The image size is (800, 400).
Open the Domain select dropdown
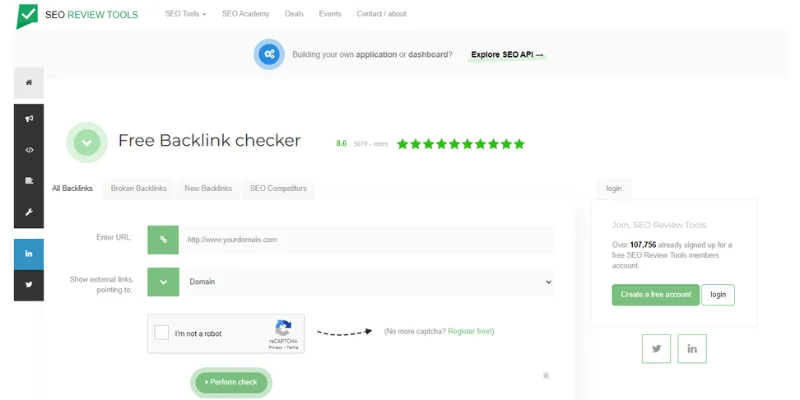367,282
